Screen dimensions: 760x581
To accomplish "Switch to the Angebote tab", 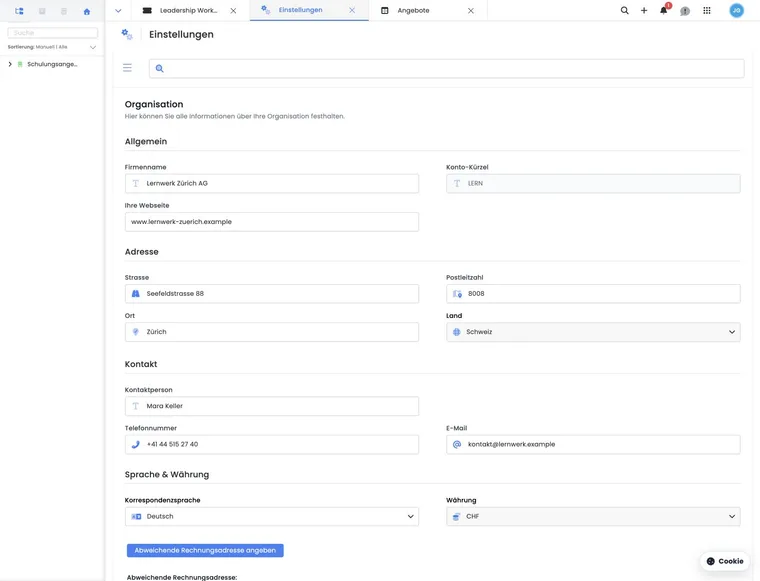I will point(413,11).
